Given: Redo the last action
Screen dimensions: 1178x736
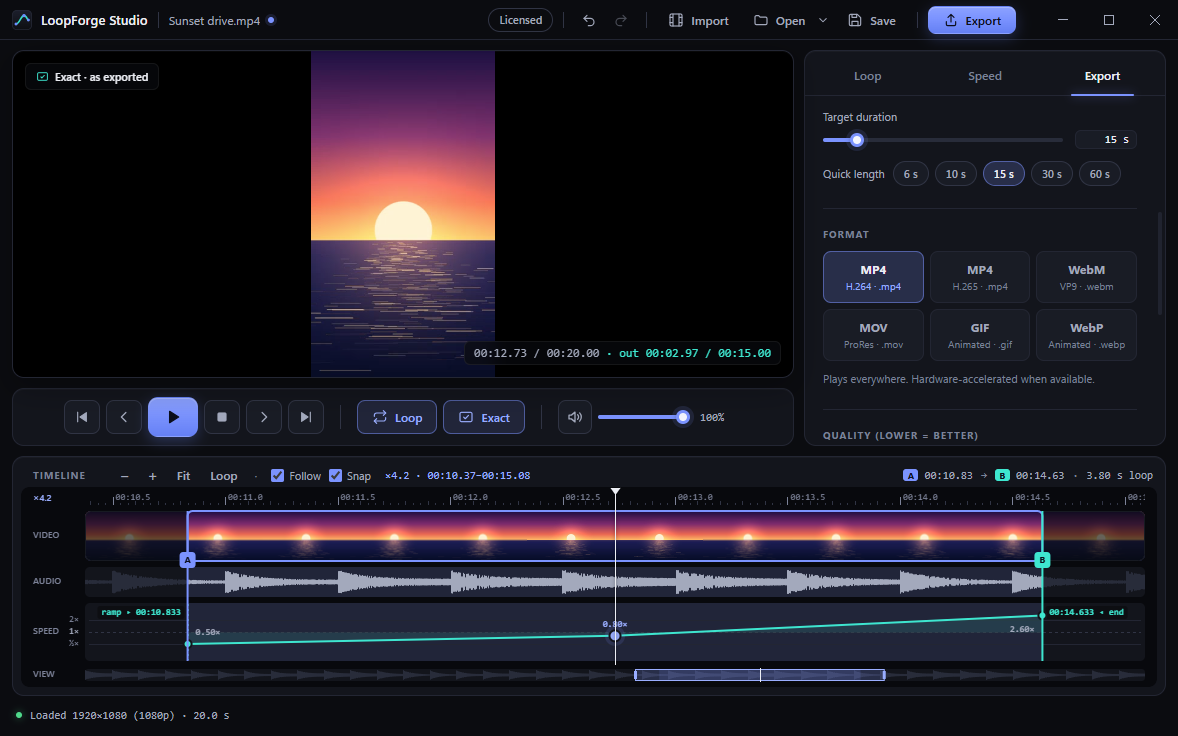Looking at the screenshot, I should click(x=621, y=20).
